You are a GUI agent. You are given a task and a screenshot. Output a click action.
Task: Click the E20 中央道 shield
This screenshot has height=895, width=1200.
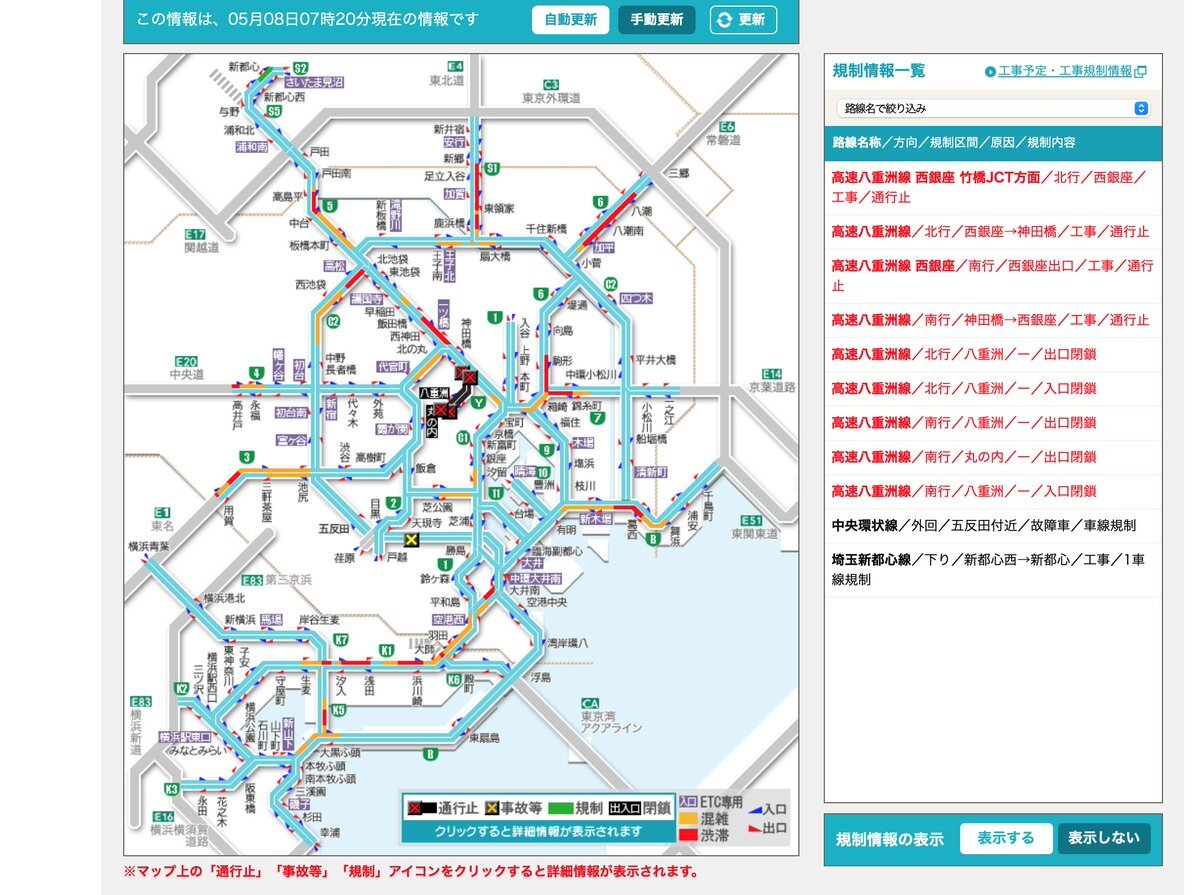[186, 361]
